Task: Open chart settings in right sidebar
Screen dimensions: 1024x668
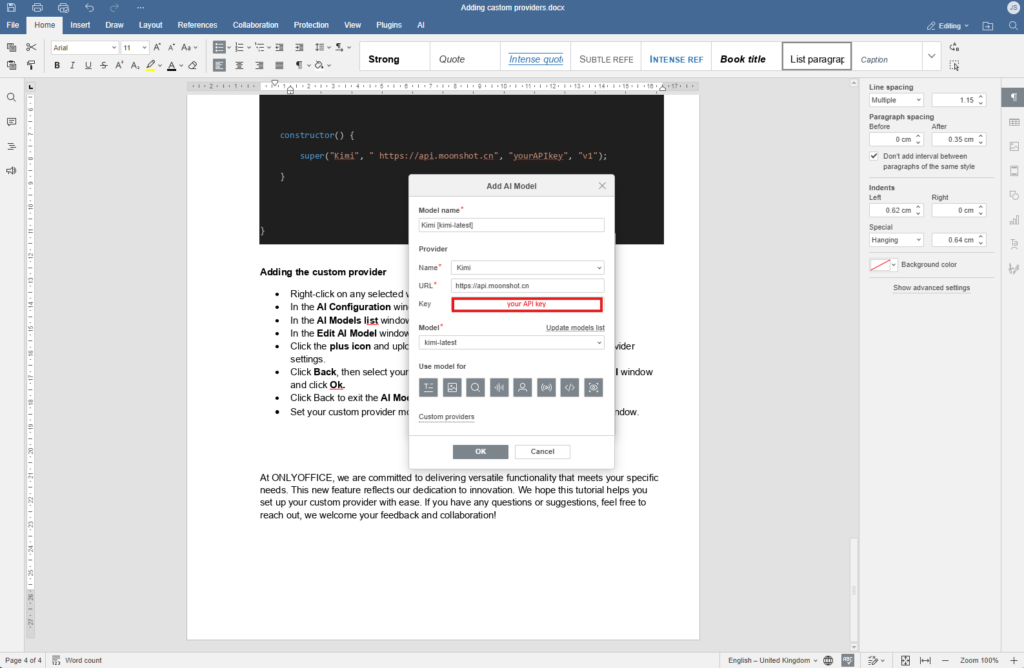Action: [x=1014, y=220]
